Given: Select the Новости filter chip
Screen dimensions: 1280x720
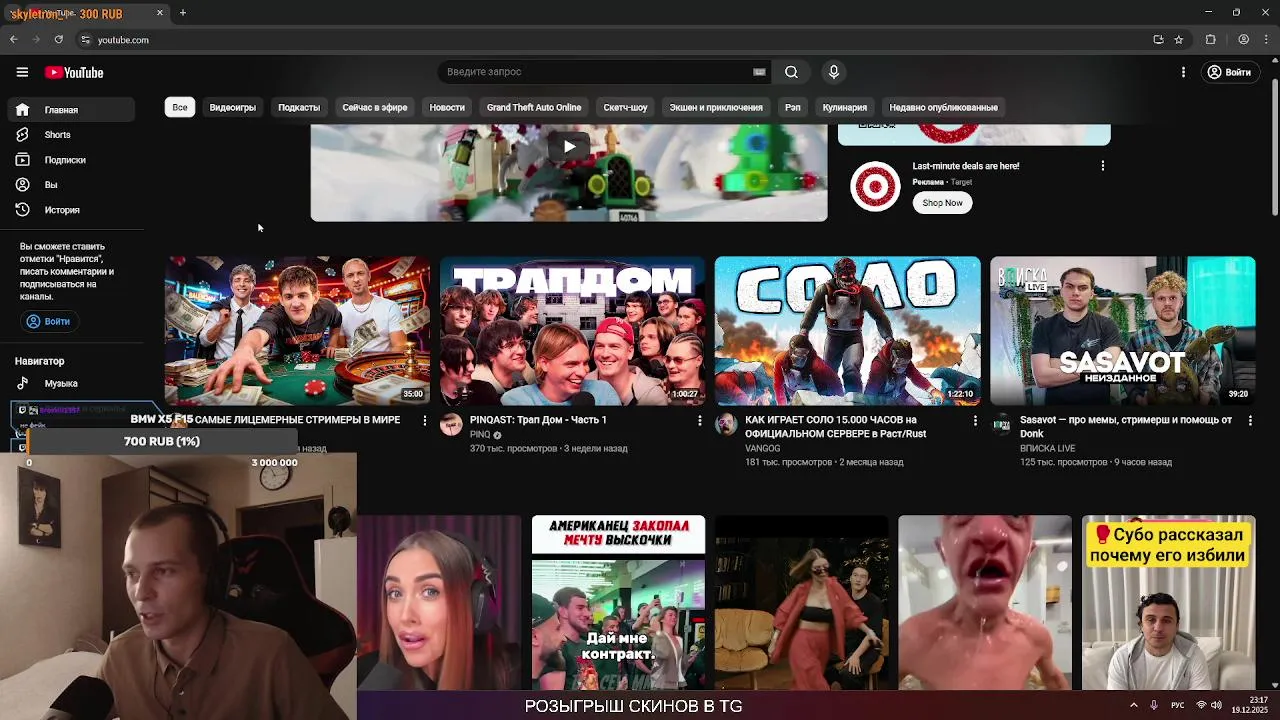Looking at the screenshot, I should pyautogui.click(x=447, y=107).
